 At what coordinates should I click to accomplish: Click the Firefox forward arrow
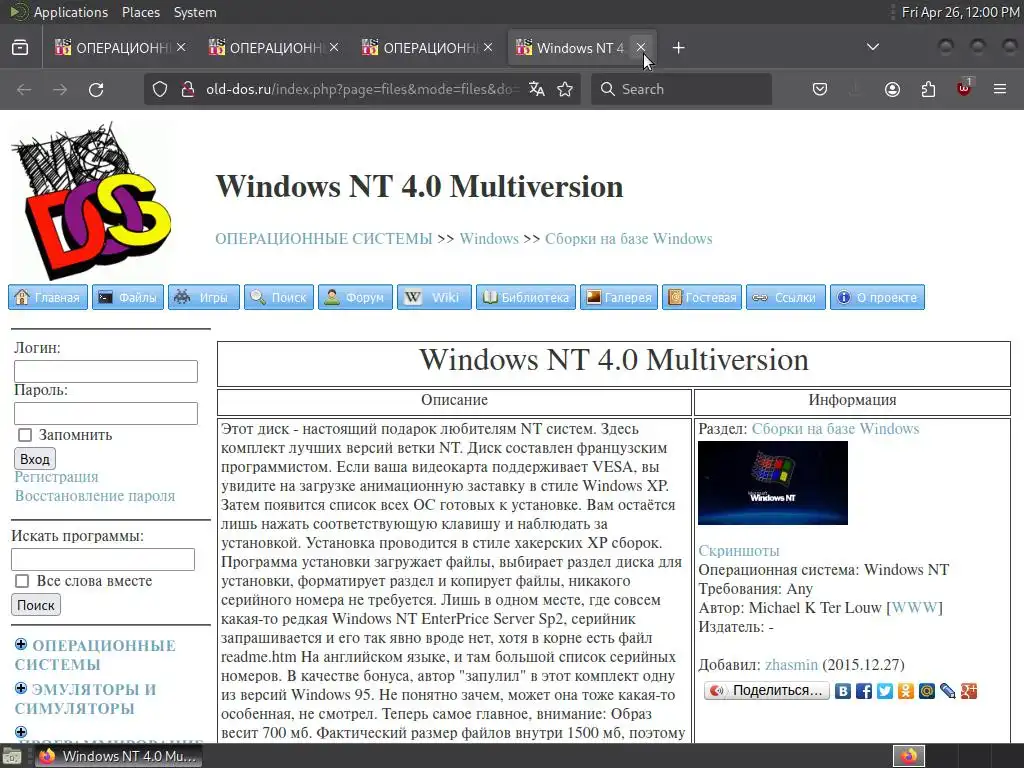coord(60,89)
